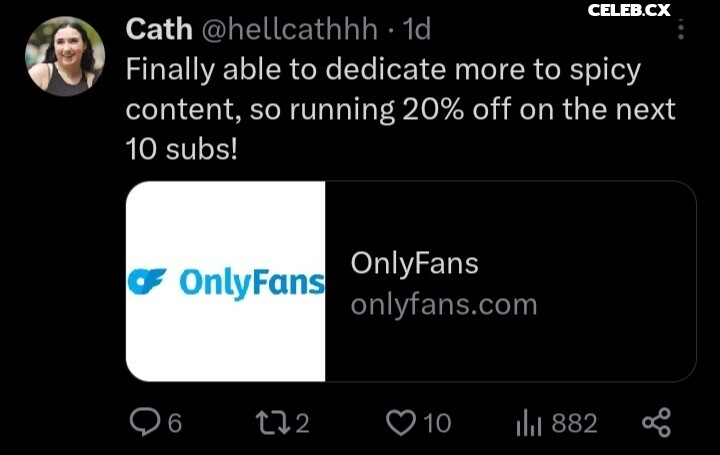Click the onlyfans.com domain text
The width and height of the screenshot is (720, 455).
[443, 304]
